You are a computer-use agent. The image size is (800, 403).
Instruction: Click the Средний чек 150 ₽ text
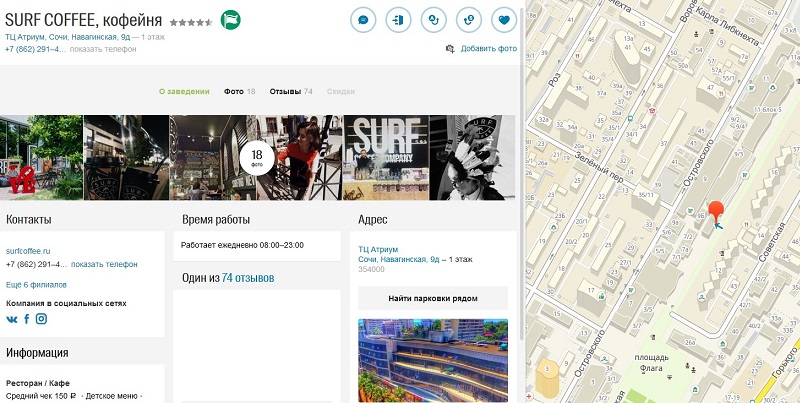[41, 395]
